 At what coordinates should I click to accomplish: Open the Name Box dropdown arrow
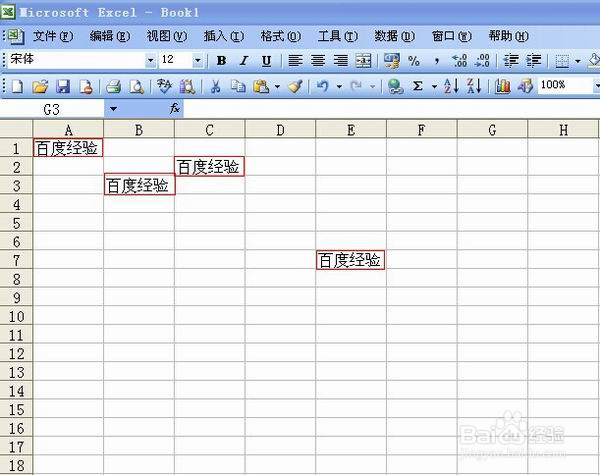[x=113, y=109]
